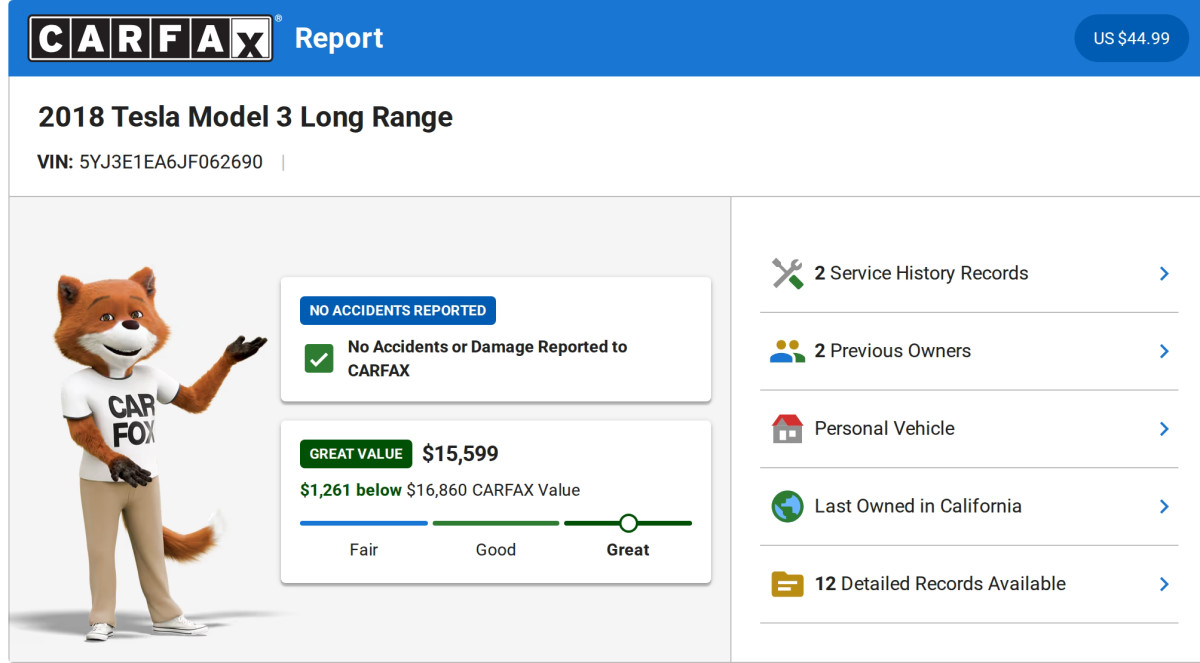The height and width of the screenshot is (663, 1200).
Task: Click the green Good slider segment
Action: [x=496, y=523]
